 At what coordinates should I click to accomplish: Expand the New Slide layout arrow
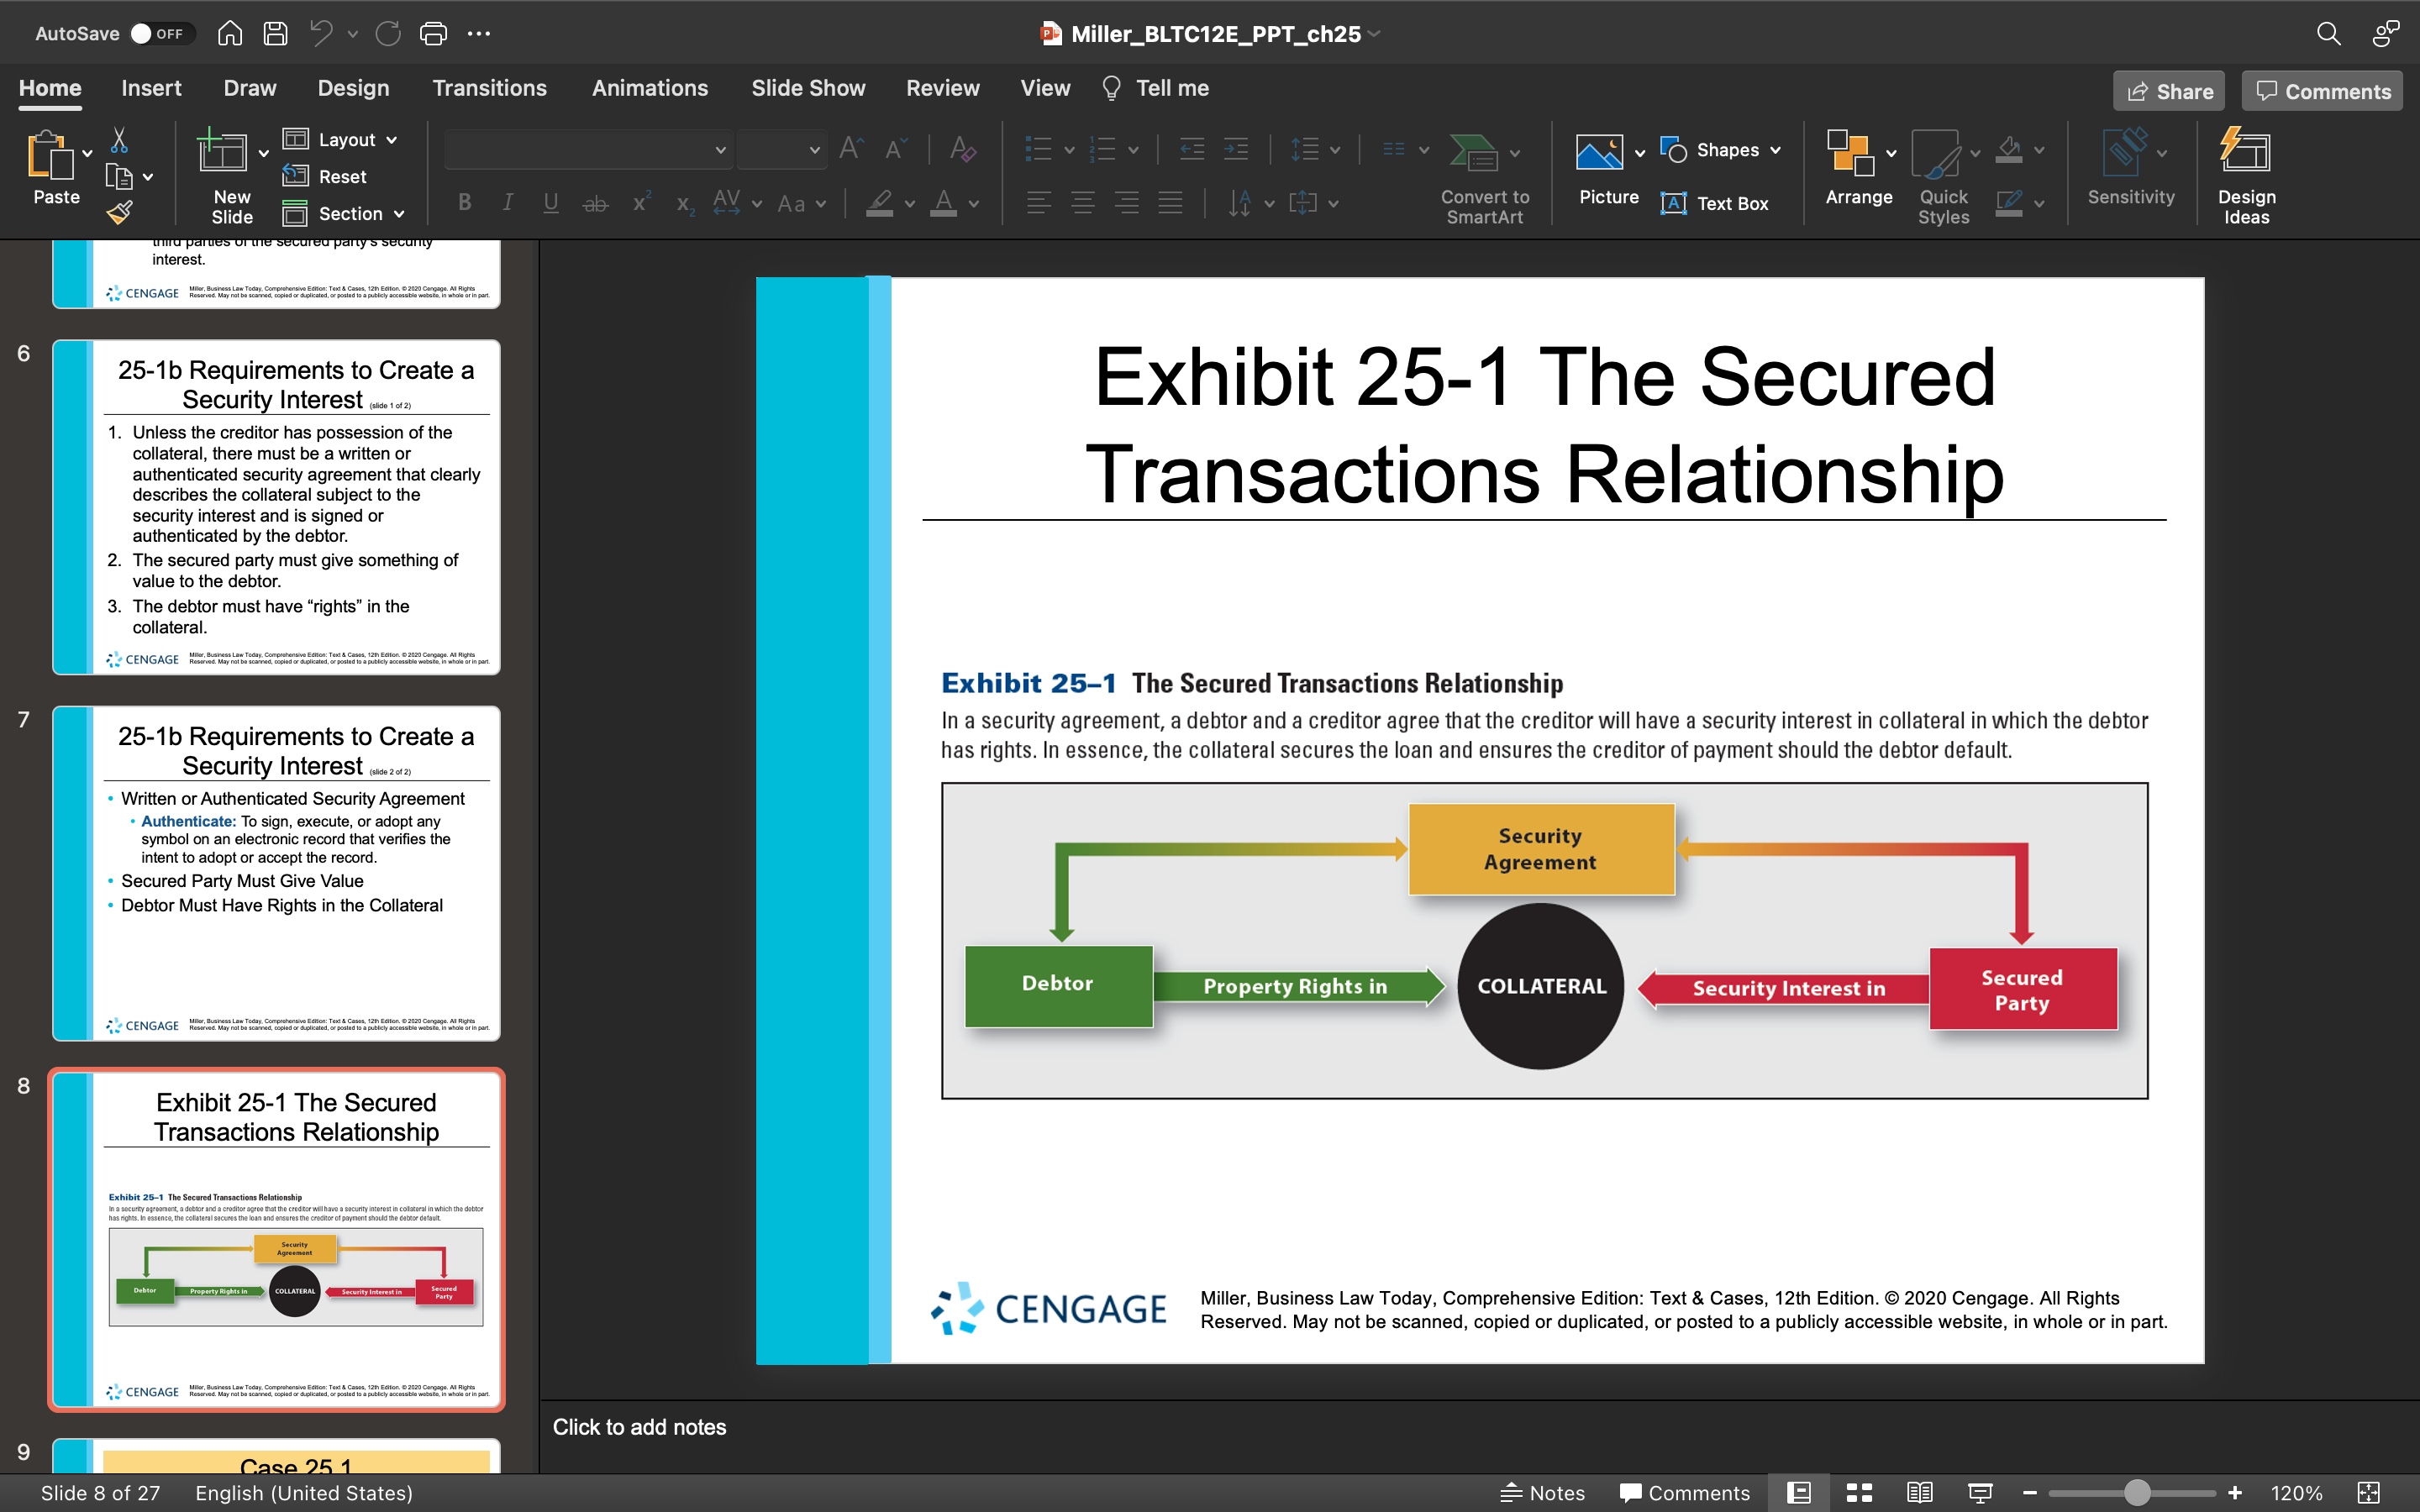click(264, 153)
